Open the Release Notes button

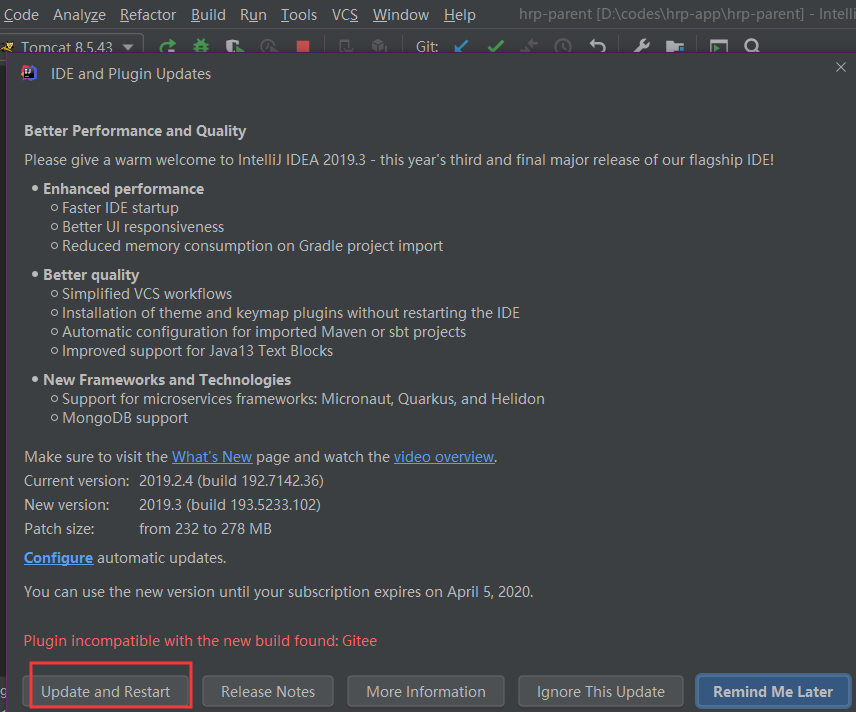point(268,691)
